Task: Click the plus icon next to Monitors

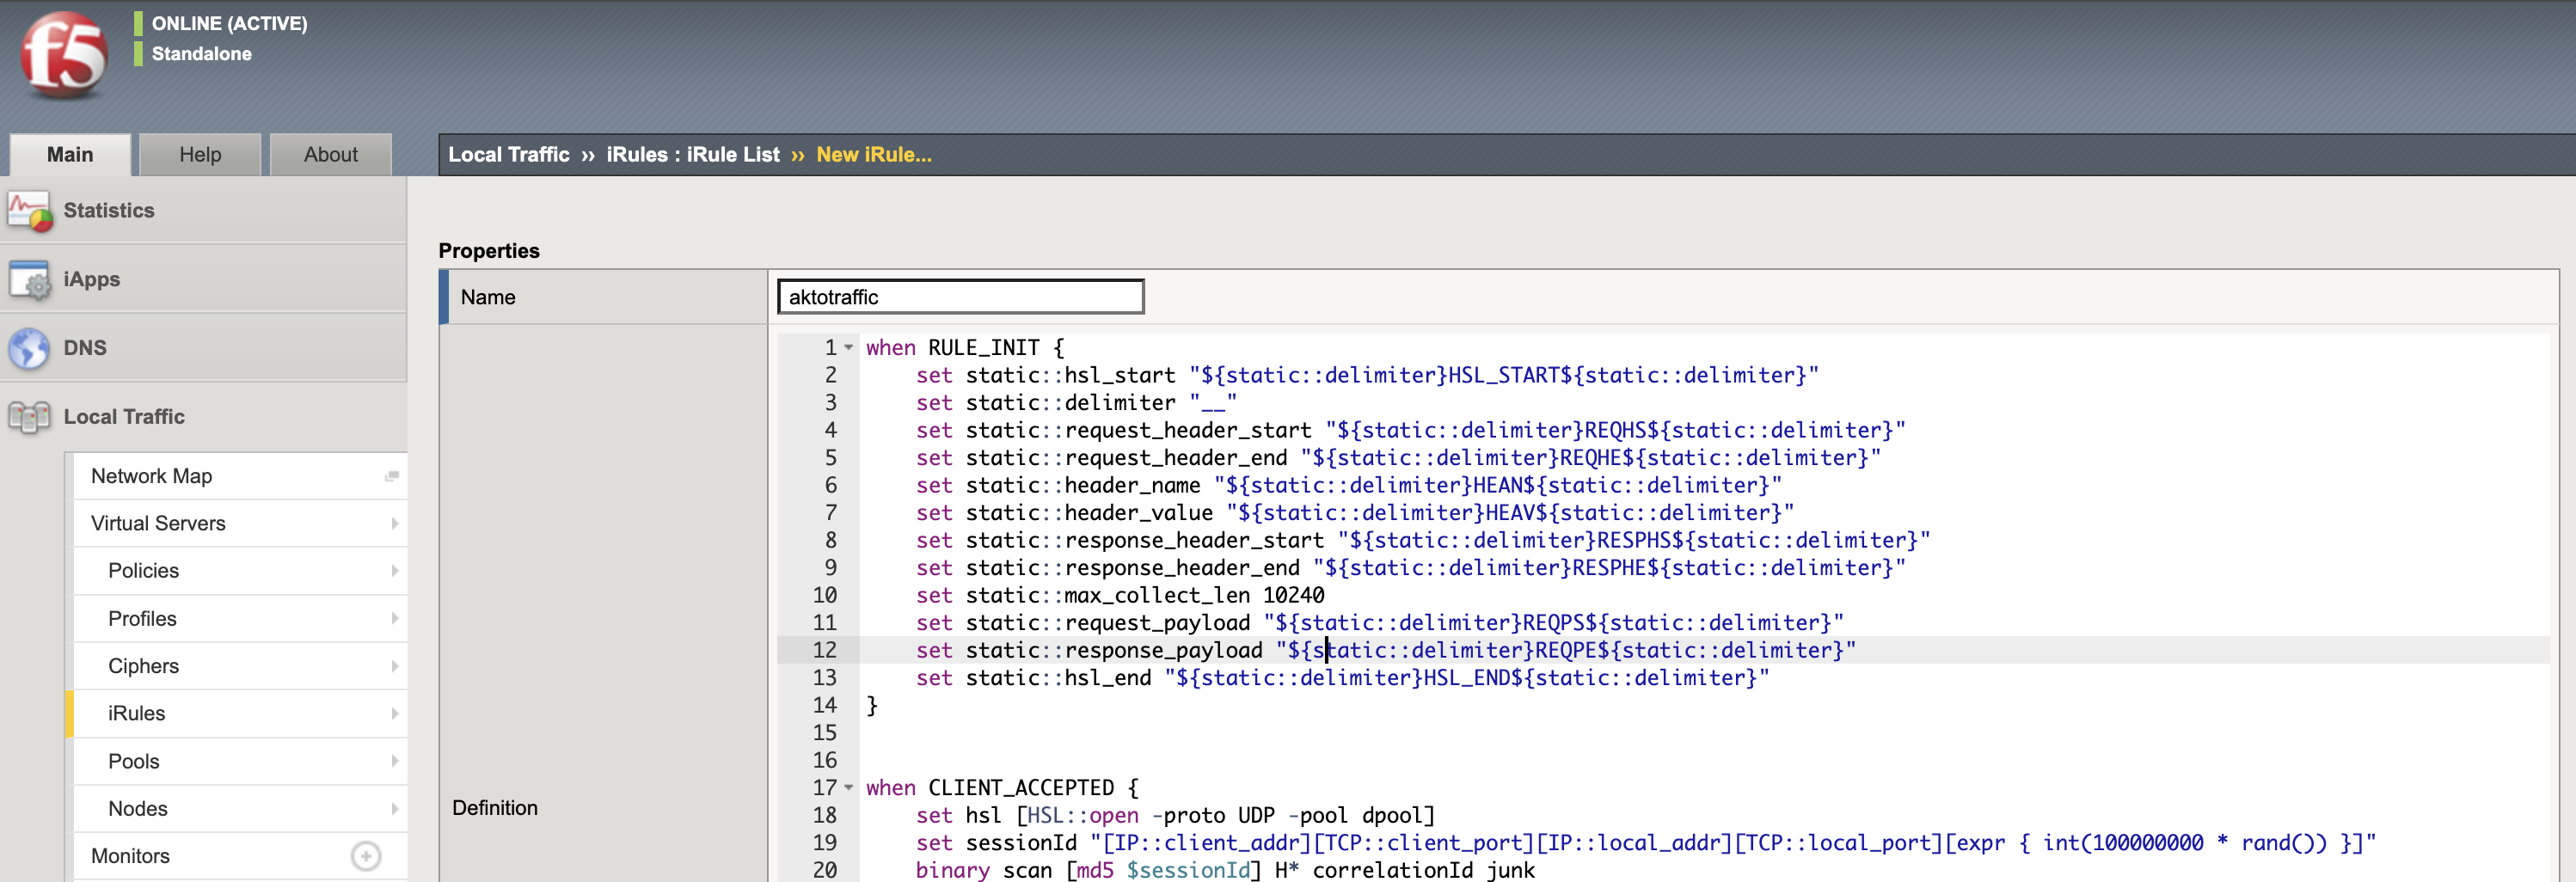Action: pos(366,856)
